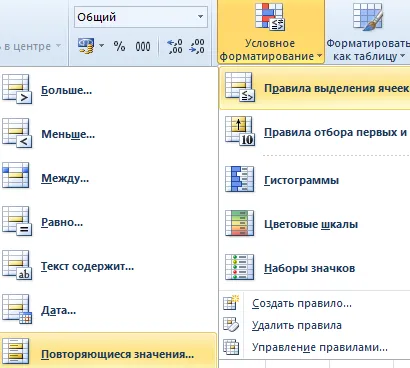
Task: Click the new rule icon
Action: 231,303
